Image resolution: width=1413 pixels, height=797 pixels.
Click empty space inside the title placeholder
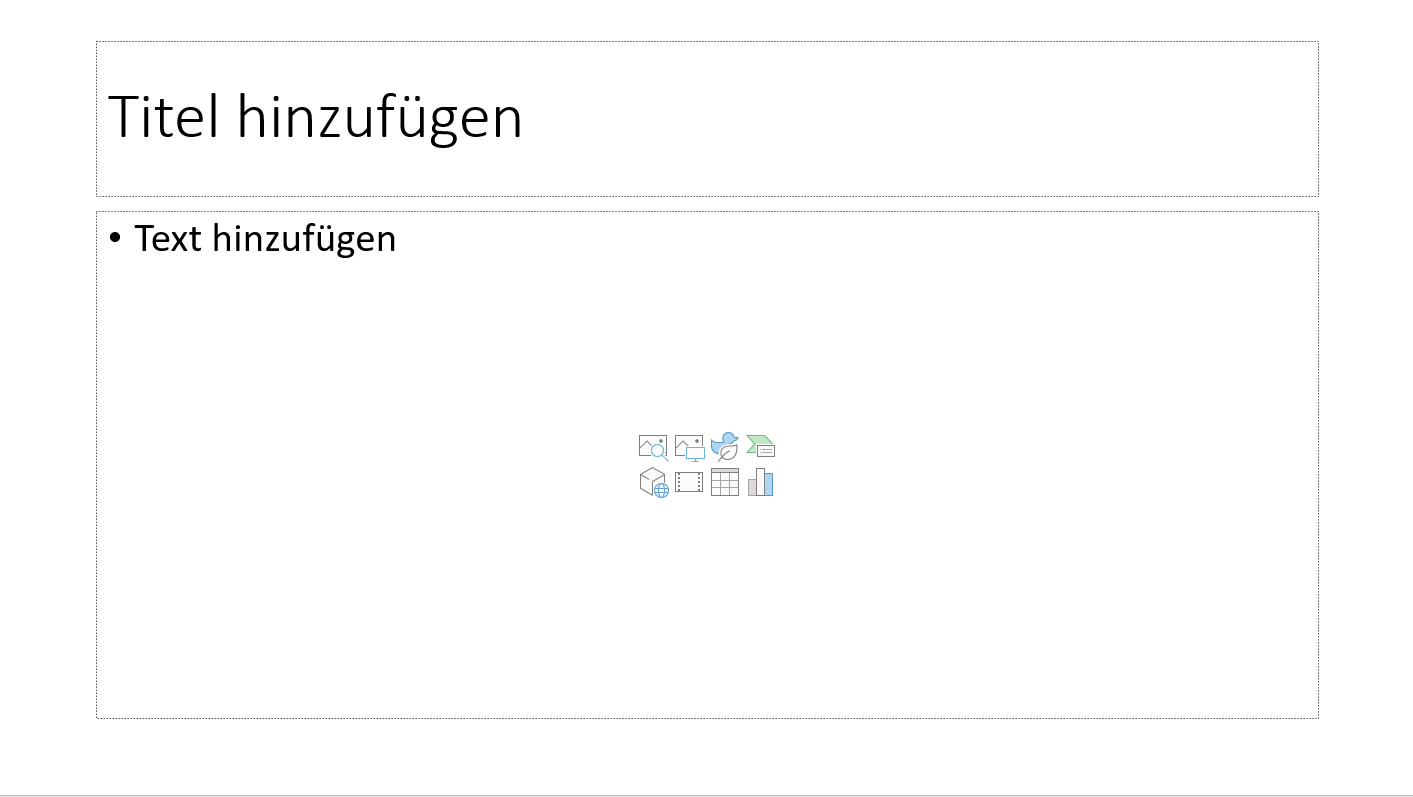(900, 119)
